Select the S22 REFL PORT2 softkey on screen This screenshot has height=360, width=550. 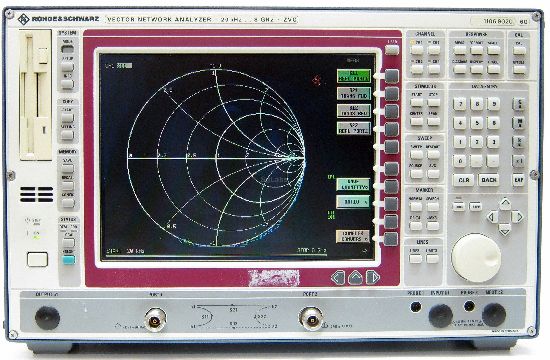(354, 128)
